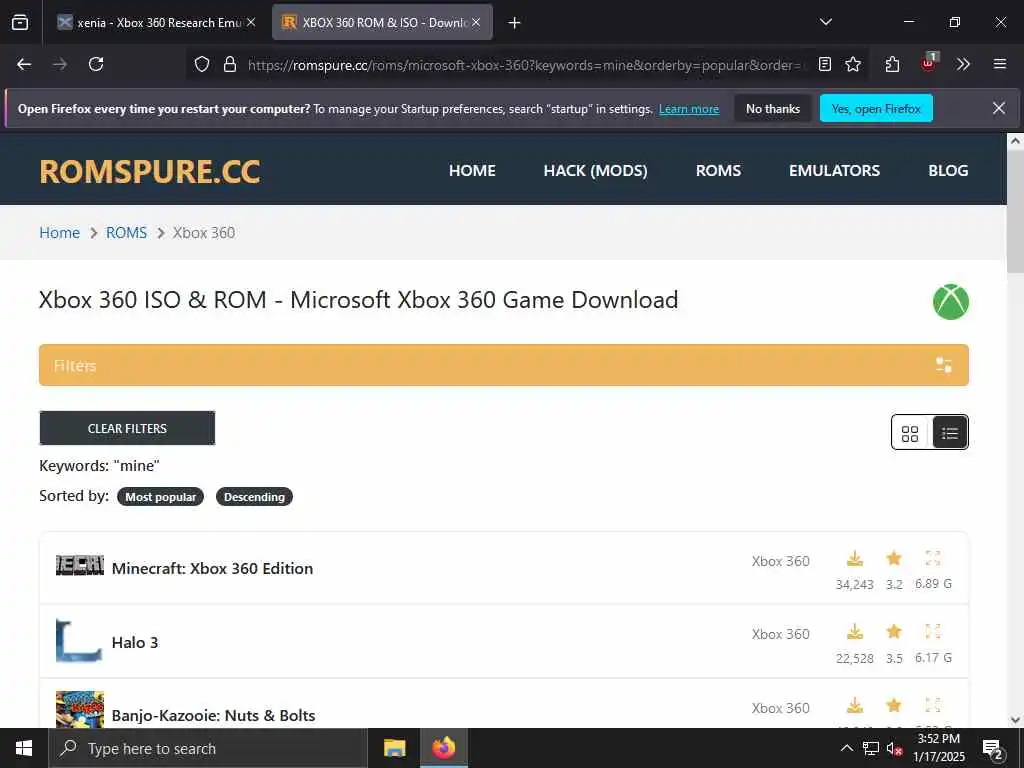Image resolution: width=1024 pixels, height=768 pixels.
Task: Open the uBlock Origin extension icon
Action: 929,63
